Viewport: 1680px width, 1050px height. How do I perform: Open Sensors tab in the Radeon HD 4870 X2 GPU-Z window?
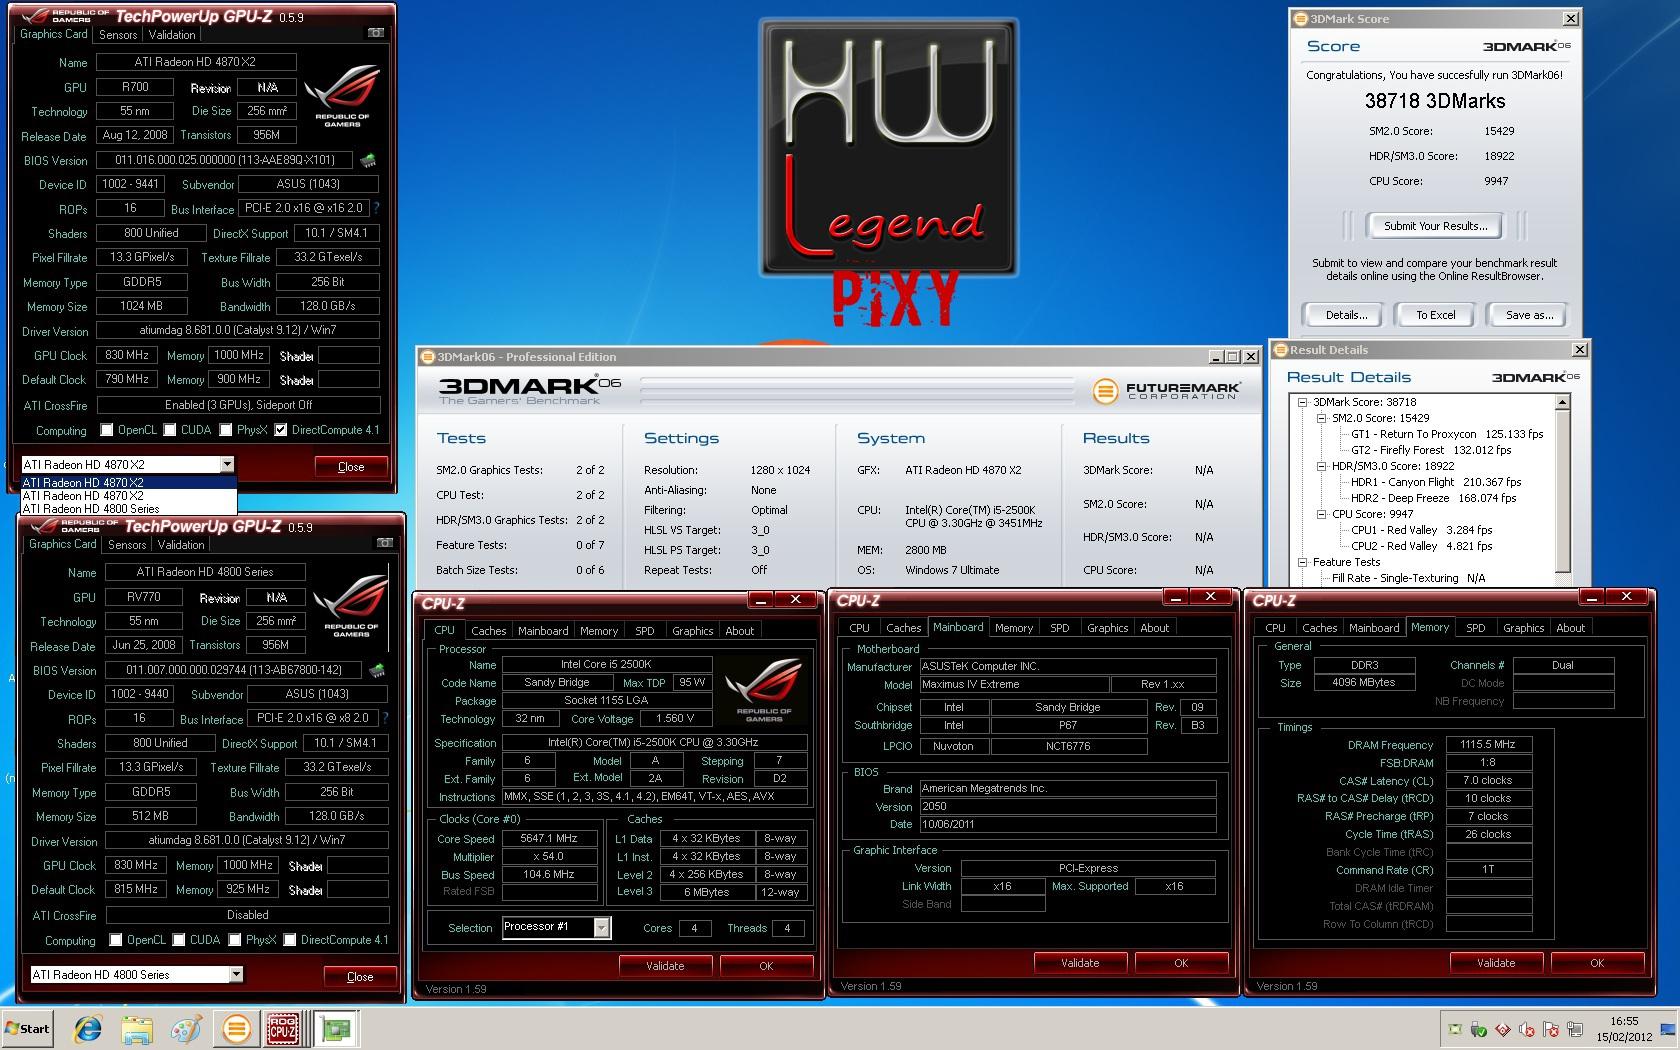[x=118, y=34]
